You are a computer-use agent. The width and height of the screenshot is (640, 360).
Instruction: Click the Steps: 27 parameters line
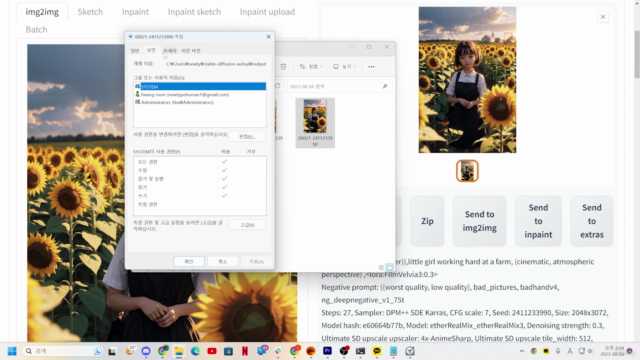(x=464, y=313)
